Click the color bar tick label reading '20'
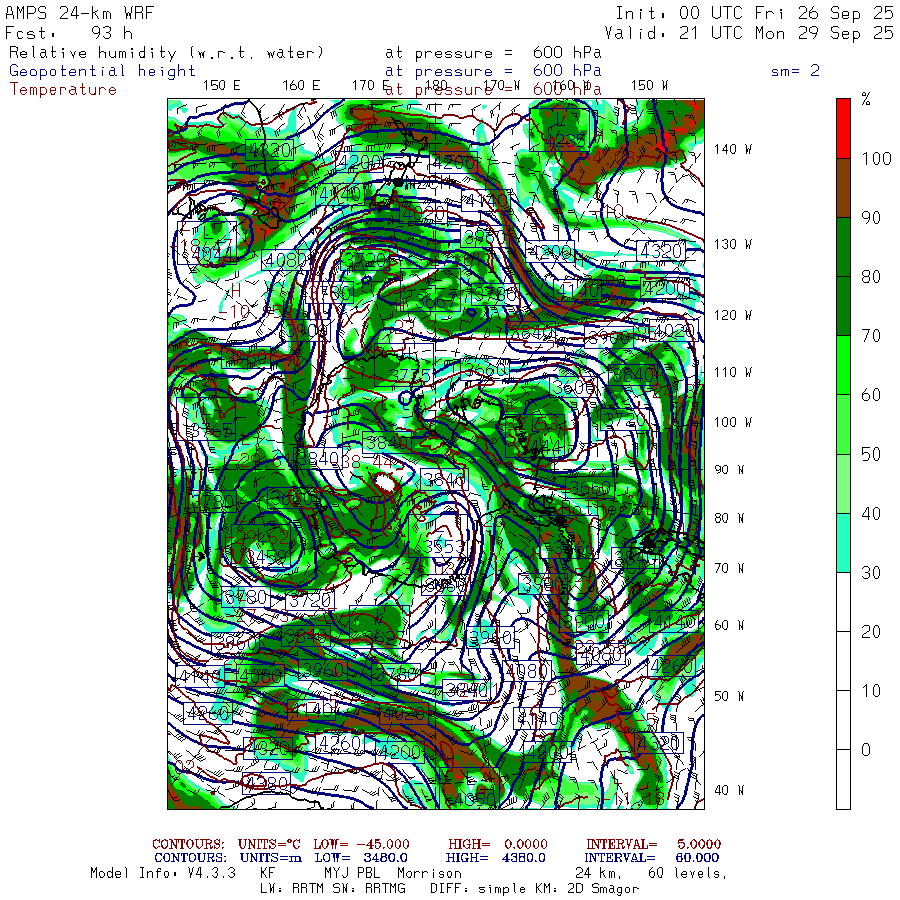 (x=871, y=631)
